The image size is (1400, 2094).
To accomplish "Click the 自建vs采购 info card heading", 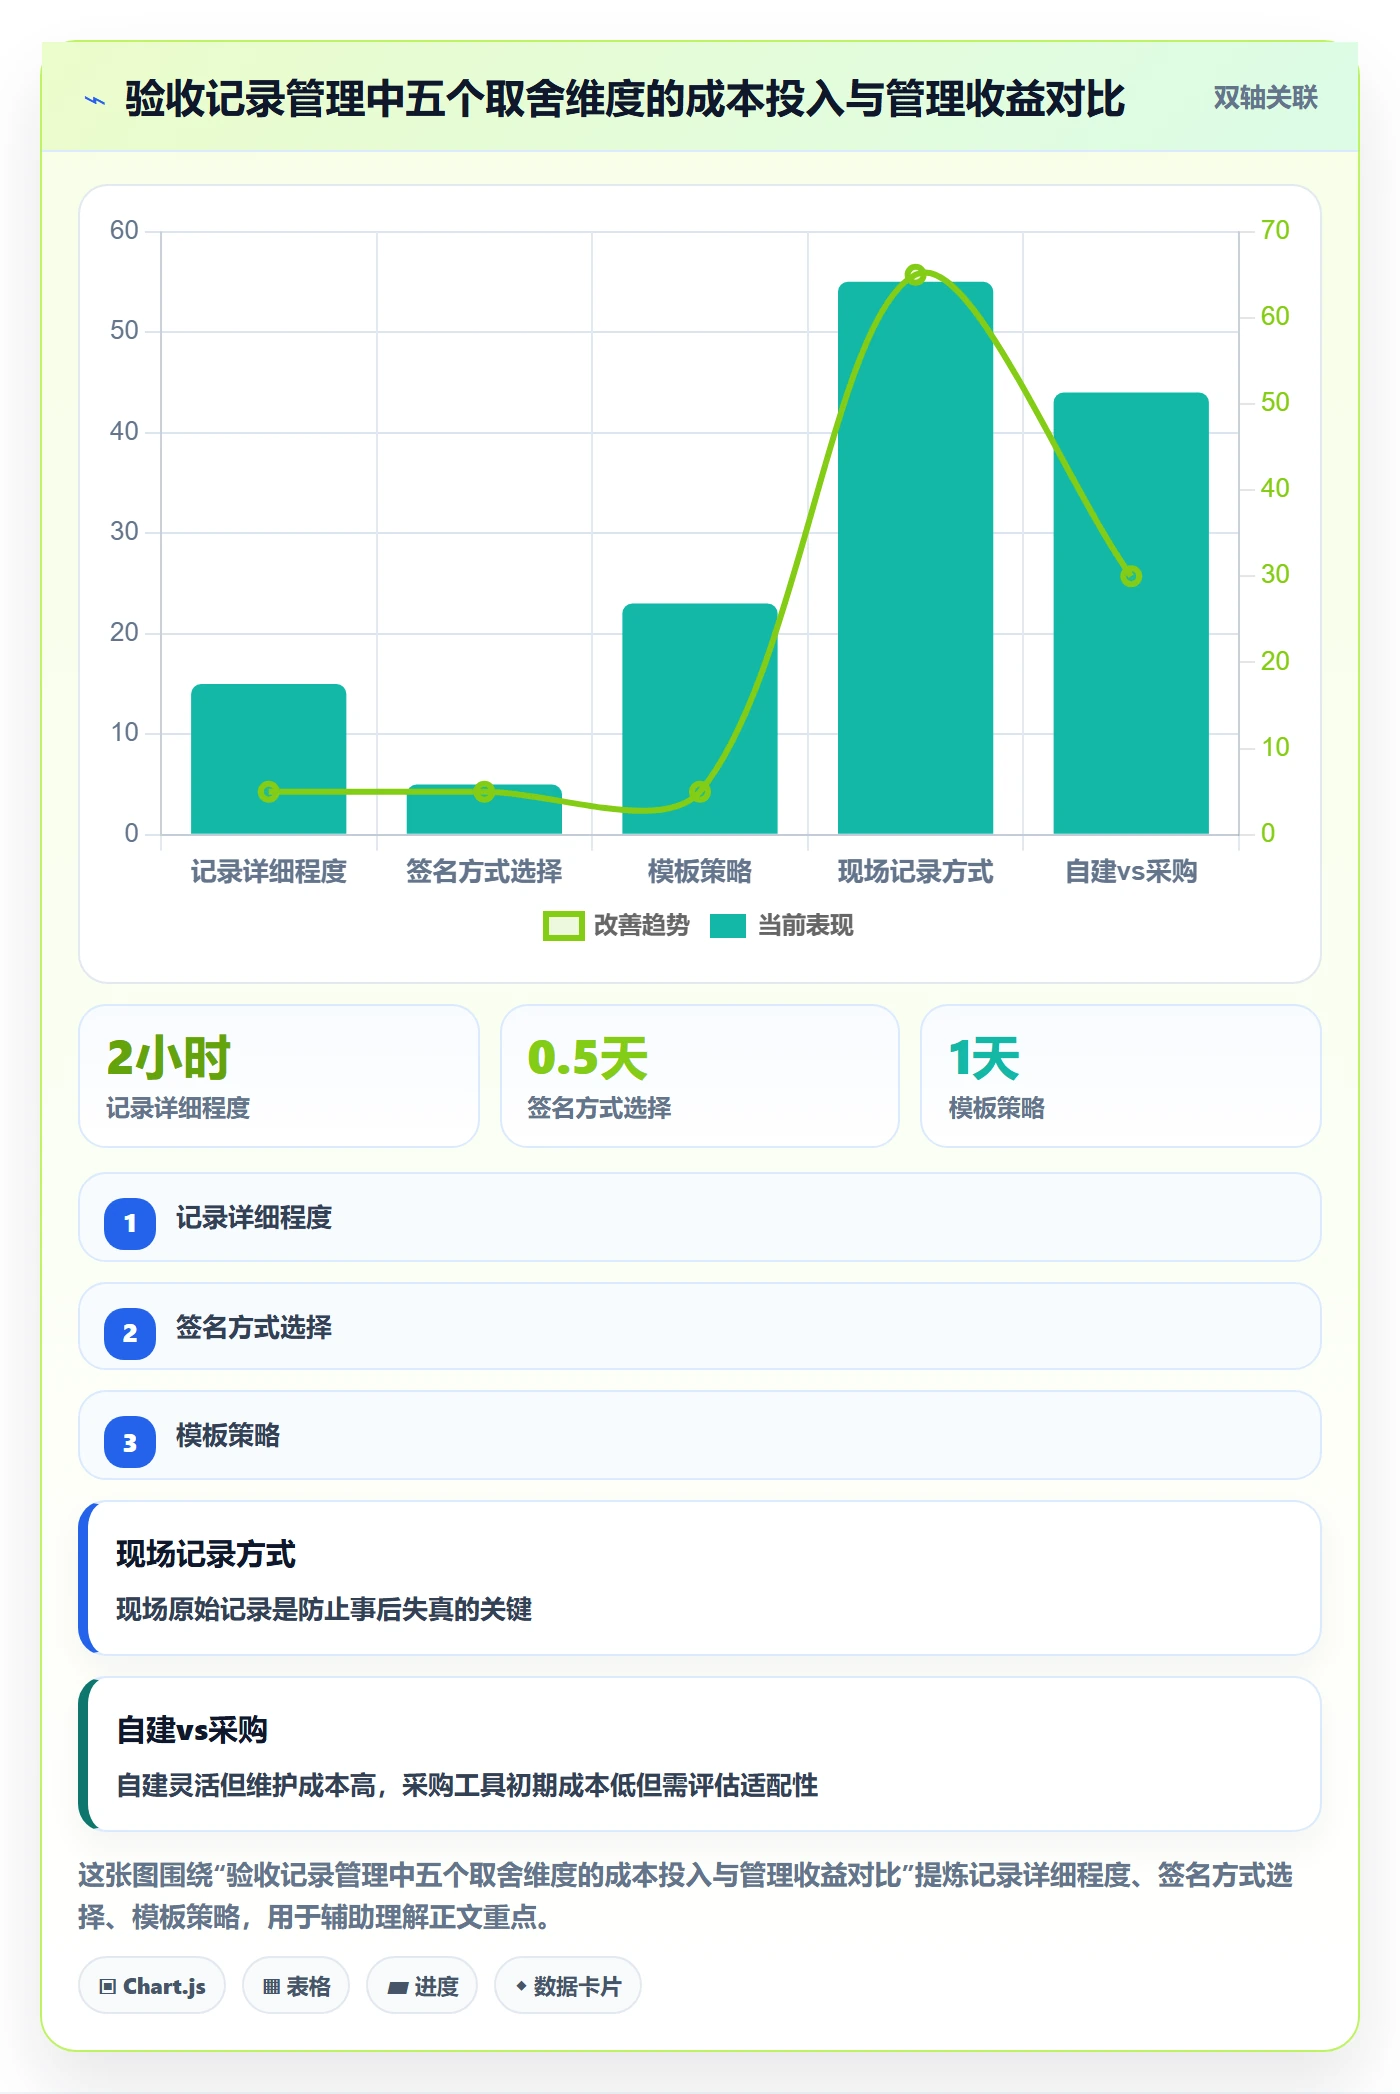I will point(192,1730).
